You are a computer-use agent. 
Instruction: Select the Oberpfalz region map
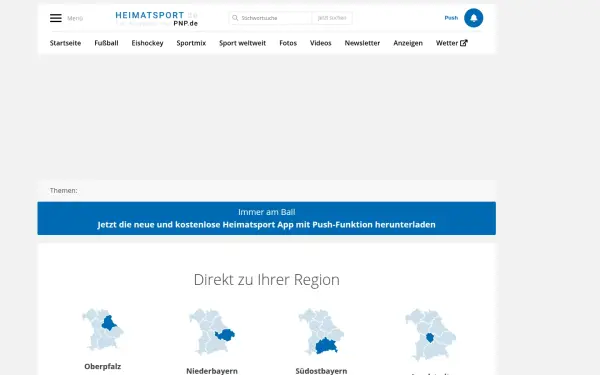(103, 329)
